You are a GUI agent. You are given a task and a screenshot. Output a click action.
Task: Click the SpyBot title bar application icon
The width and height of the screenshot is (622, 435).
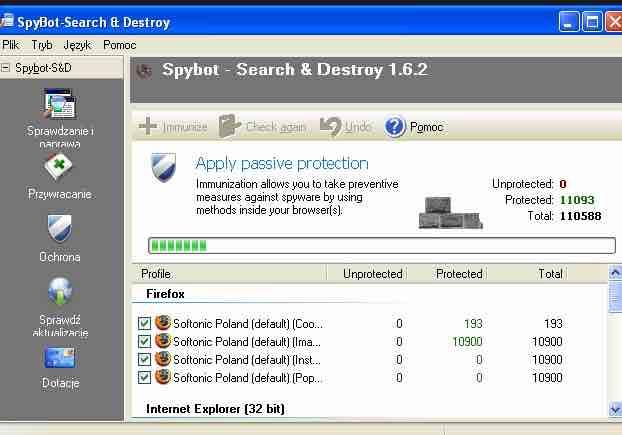pyautogui.click(x=7, y=21)
